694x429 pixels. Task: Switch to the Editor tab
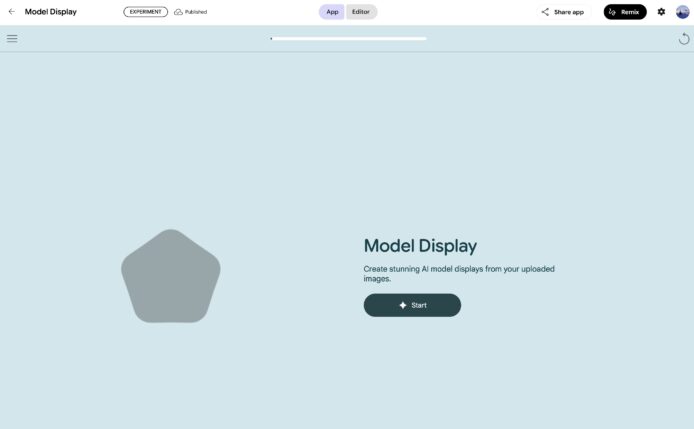pos(361,12)
